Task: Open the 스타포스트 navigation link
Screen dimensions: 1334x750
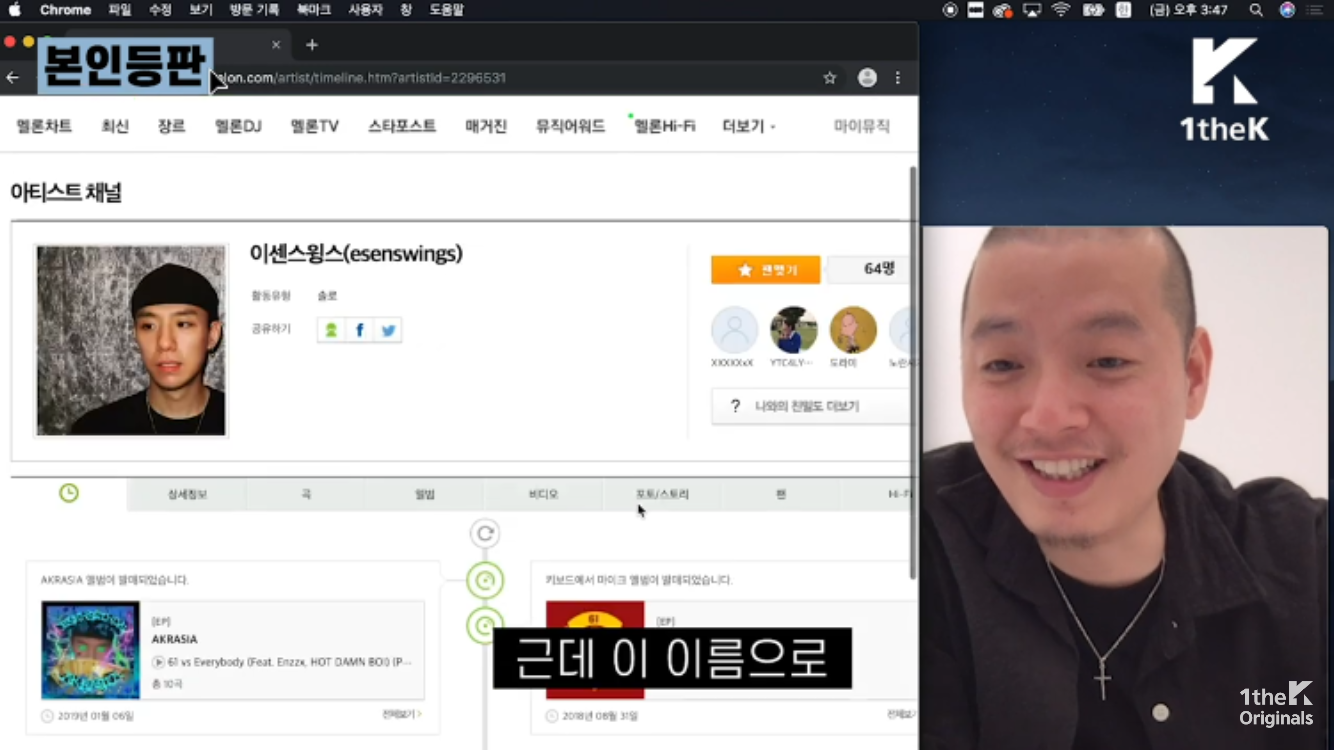Action: pos(402,126)
